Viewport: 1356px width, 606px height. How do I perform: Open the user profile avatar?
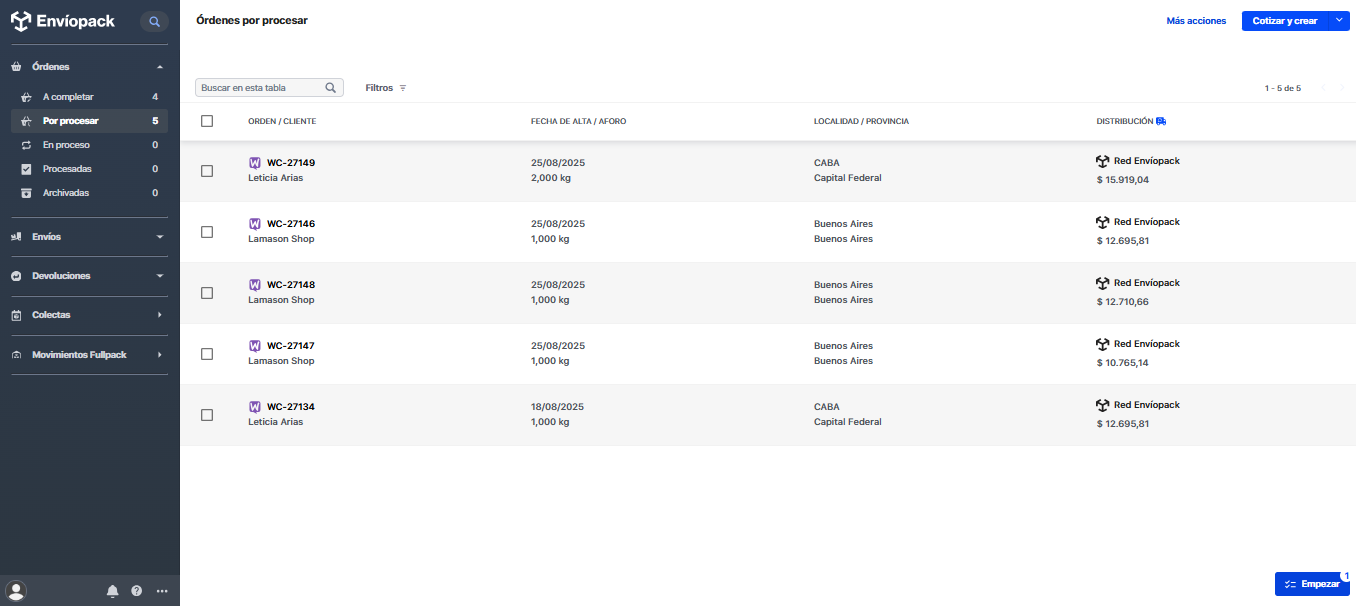tap(16, 591)
